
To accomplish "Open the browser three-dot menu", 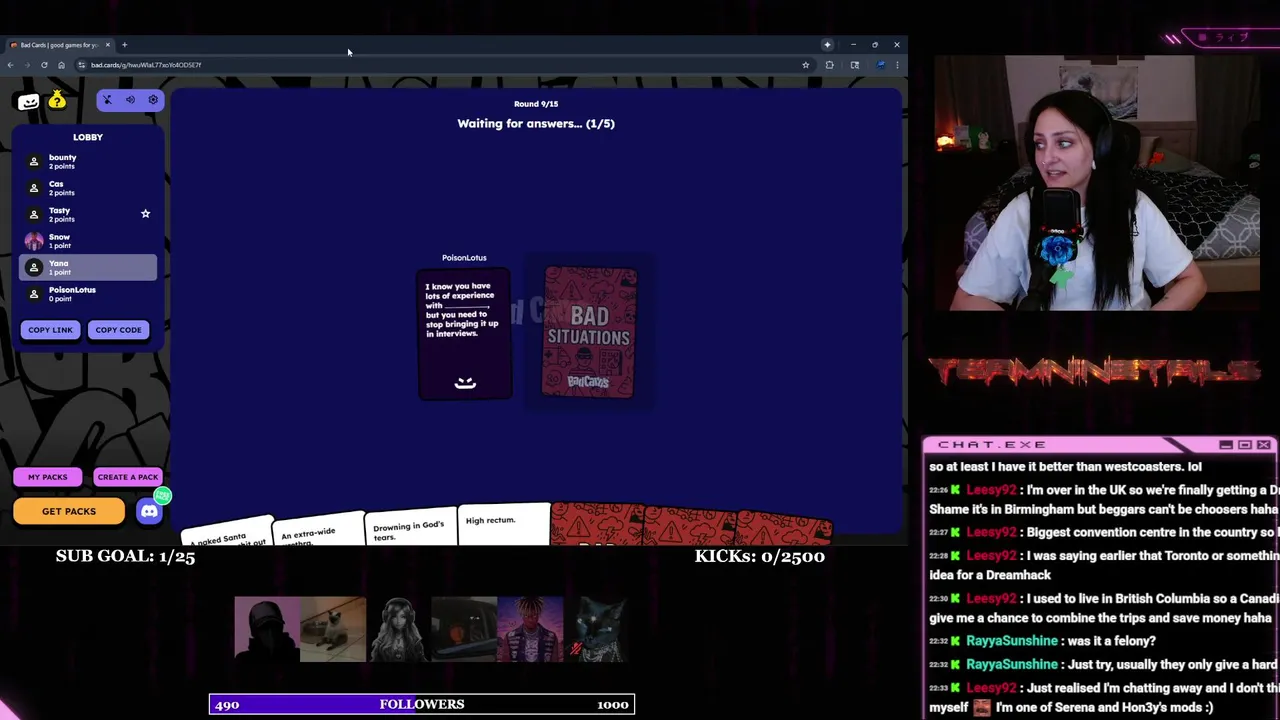I will [897, 65].
